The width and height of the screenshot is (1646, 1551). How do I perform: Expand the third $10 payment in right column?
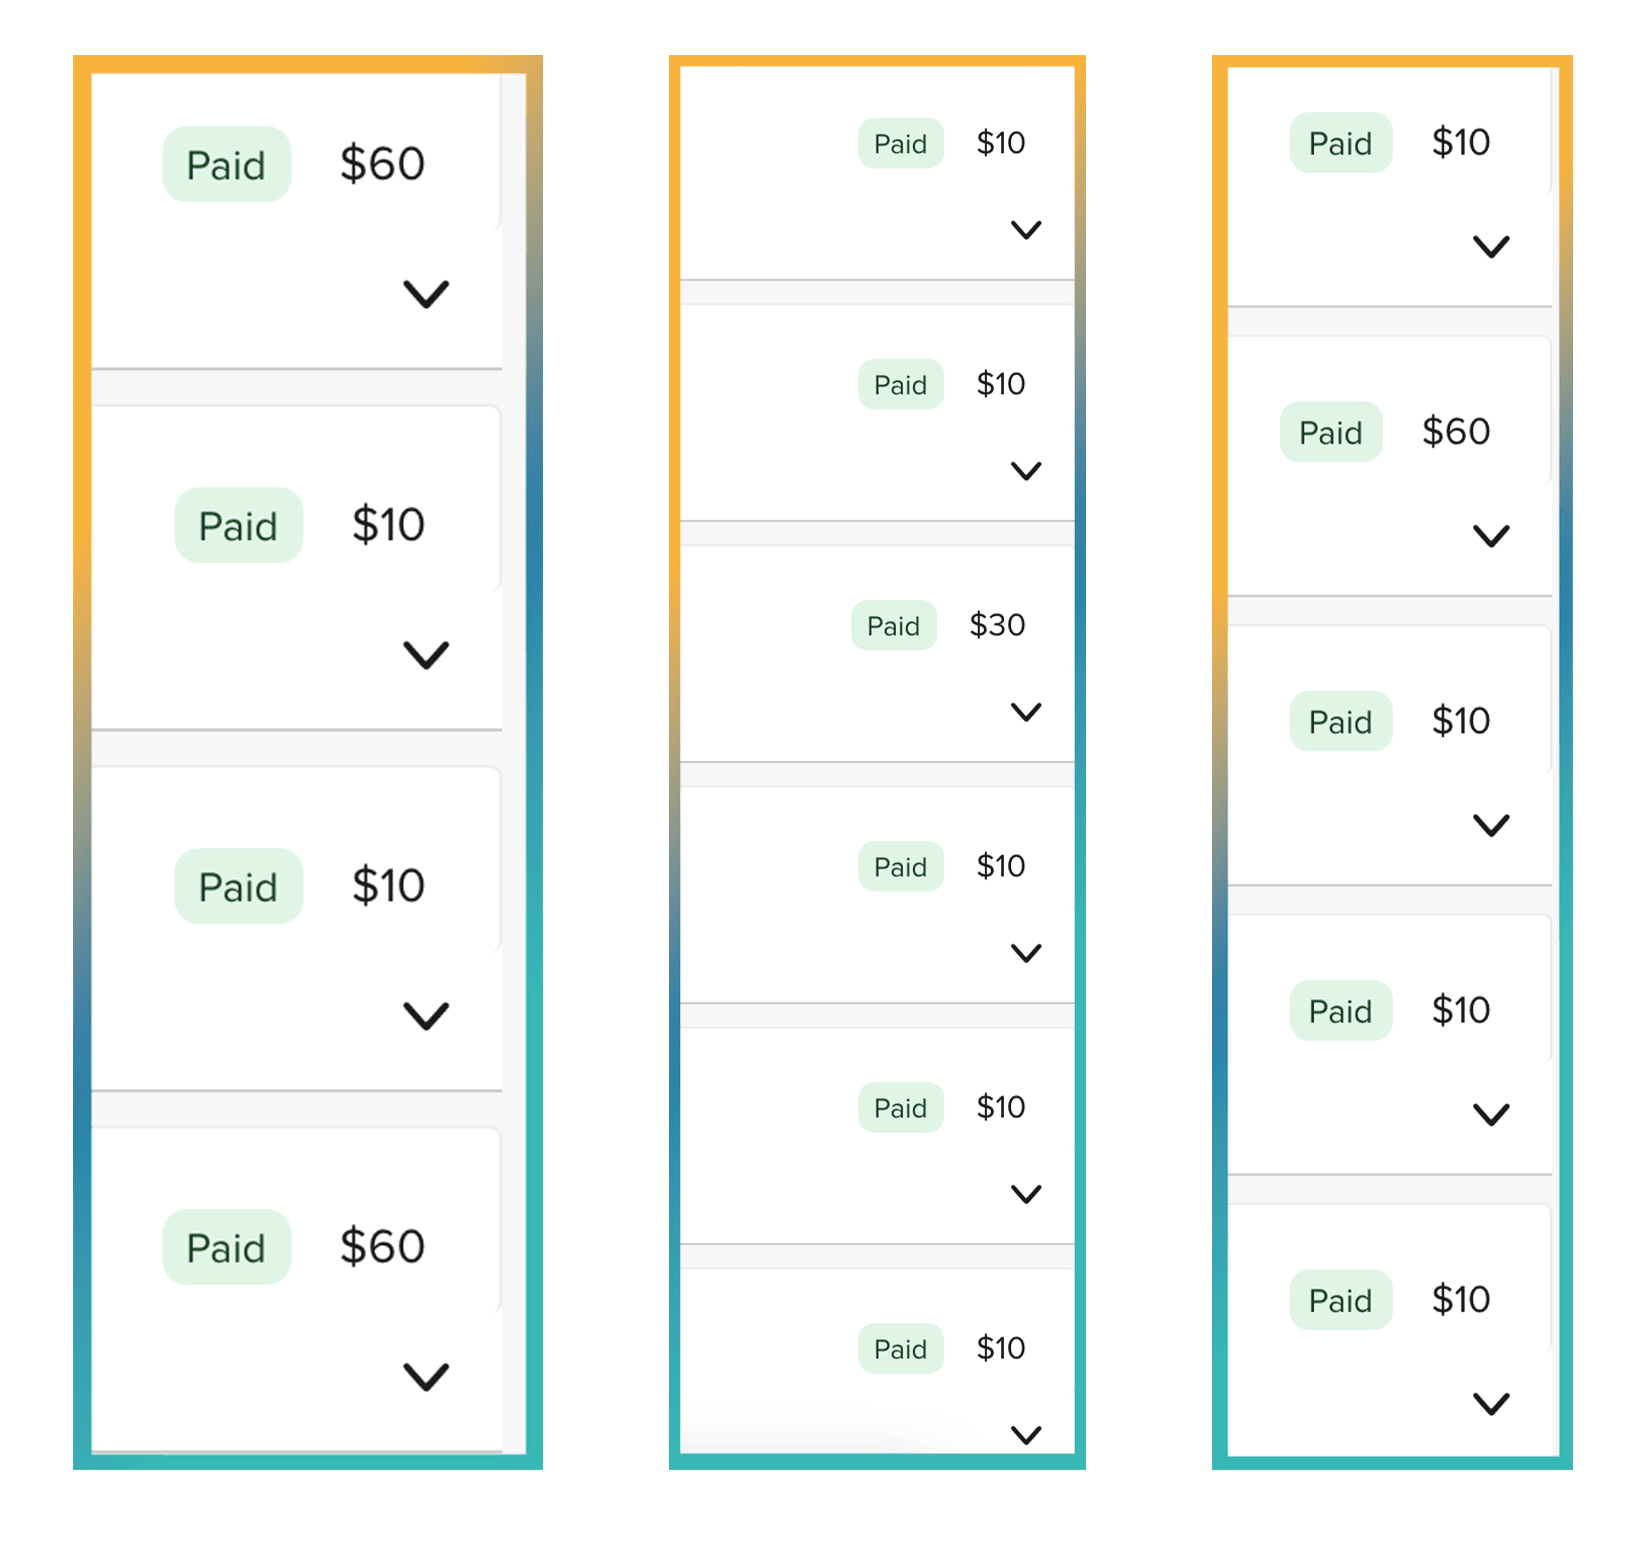1490,825
